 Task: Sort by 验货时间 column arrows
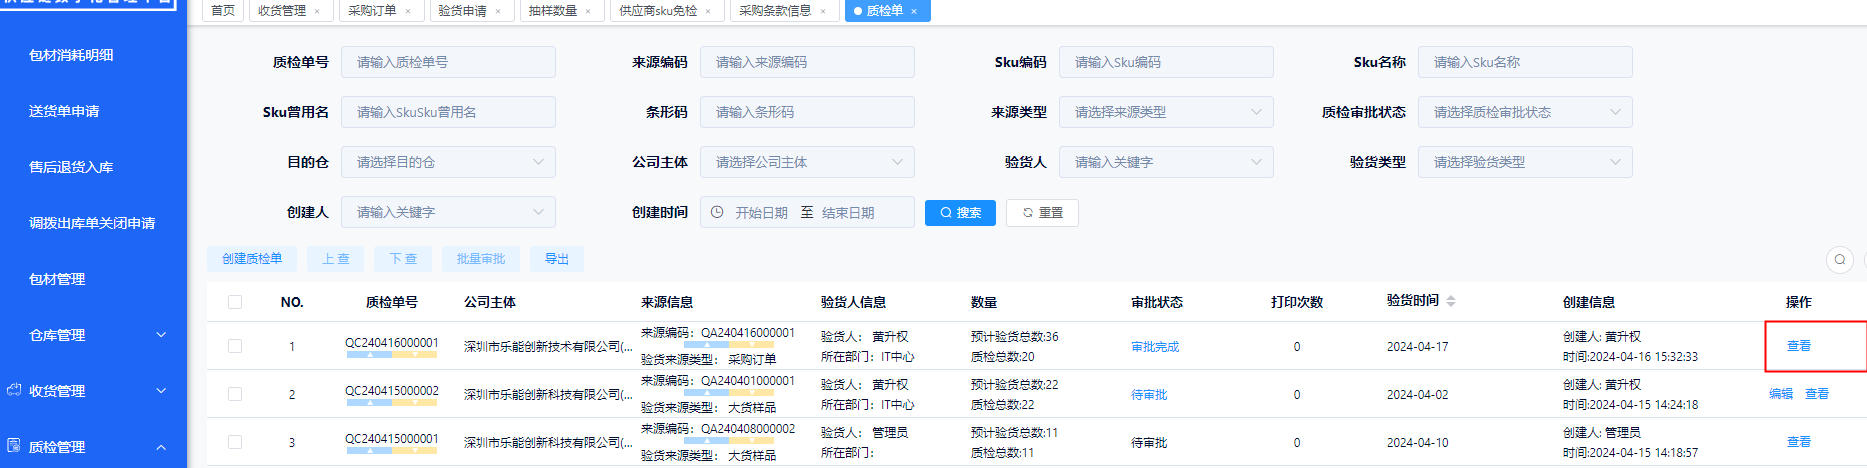point(1451,301)
